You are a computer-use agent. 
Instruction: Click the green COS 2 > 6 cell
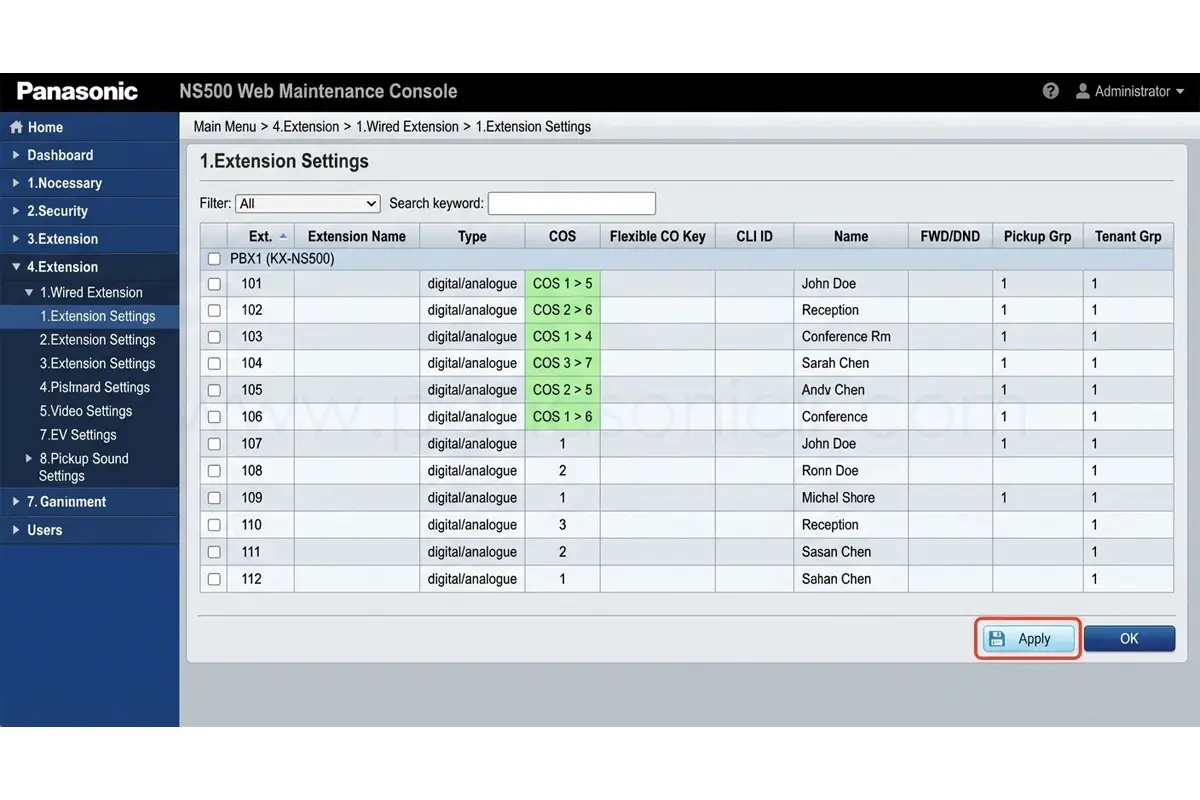(563, 310)
